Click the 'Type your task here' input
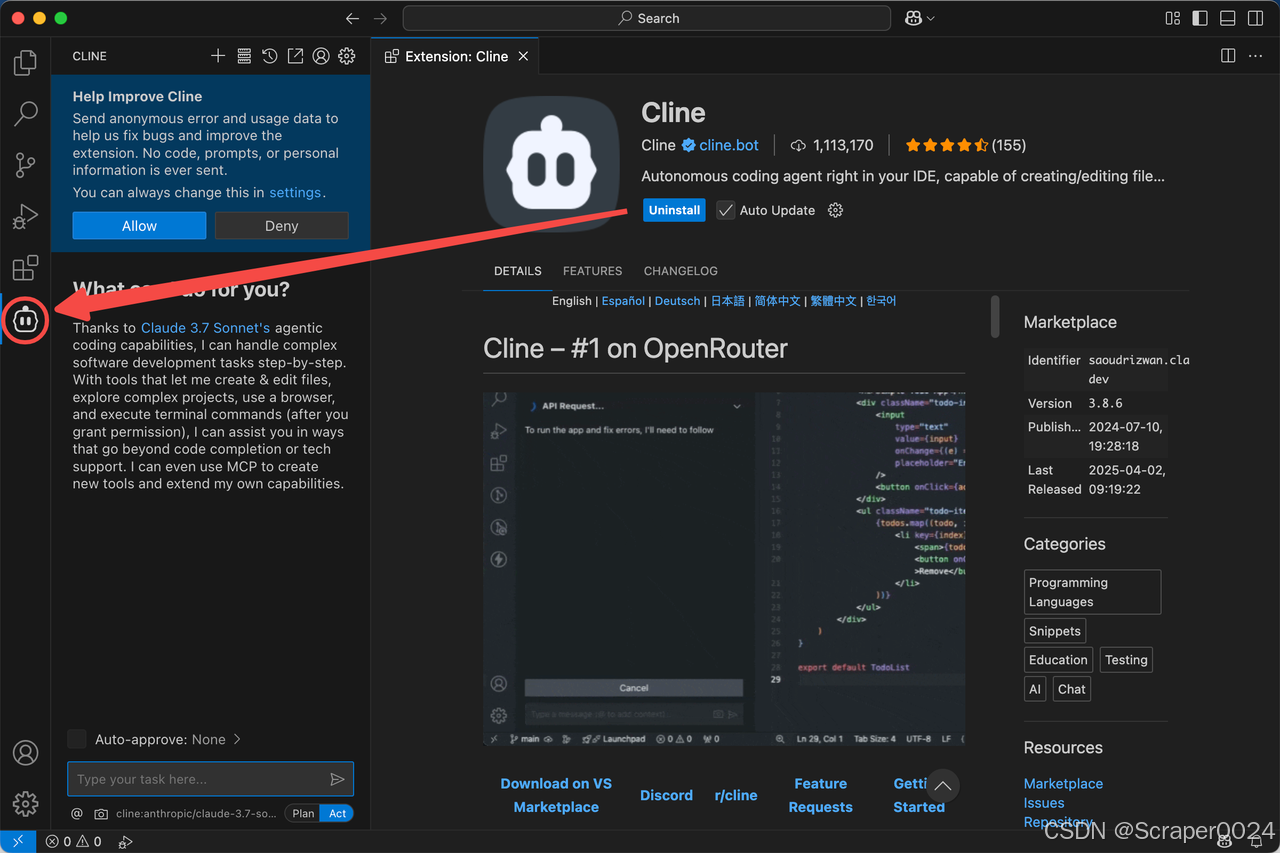This screenshot has width=1280, height=853. [x=200, y=779]
